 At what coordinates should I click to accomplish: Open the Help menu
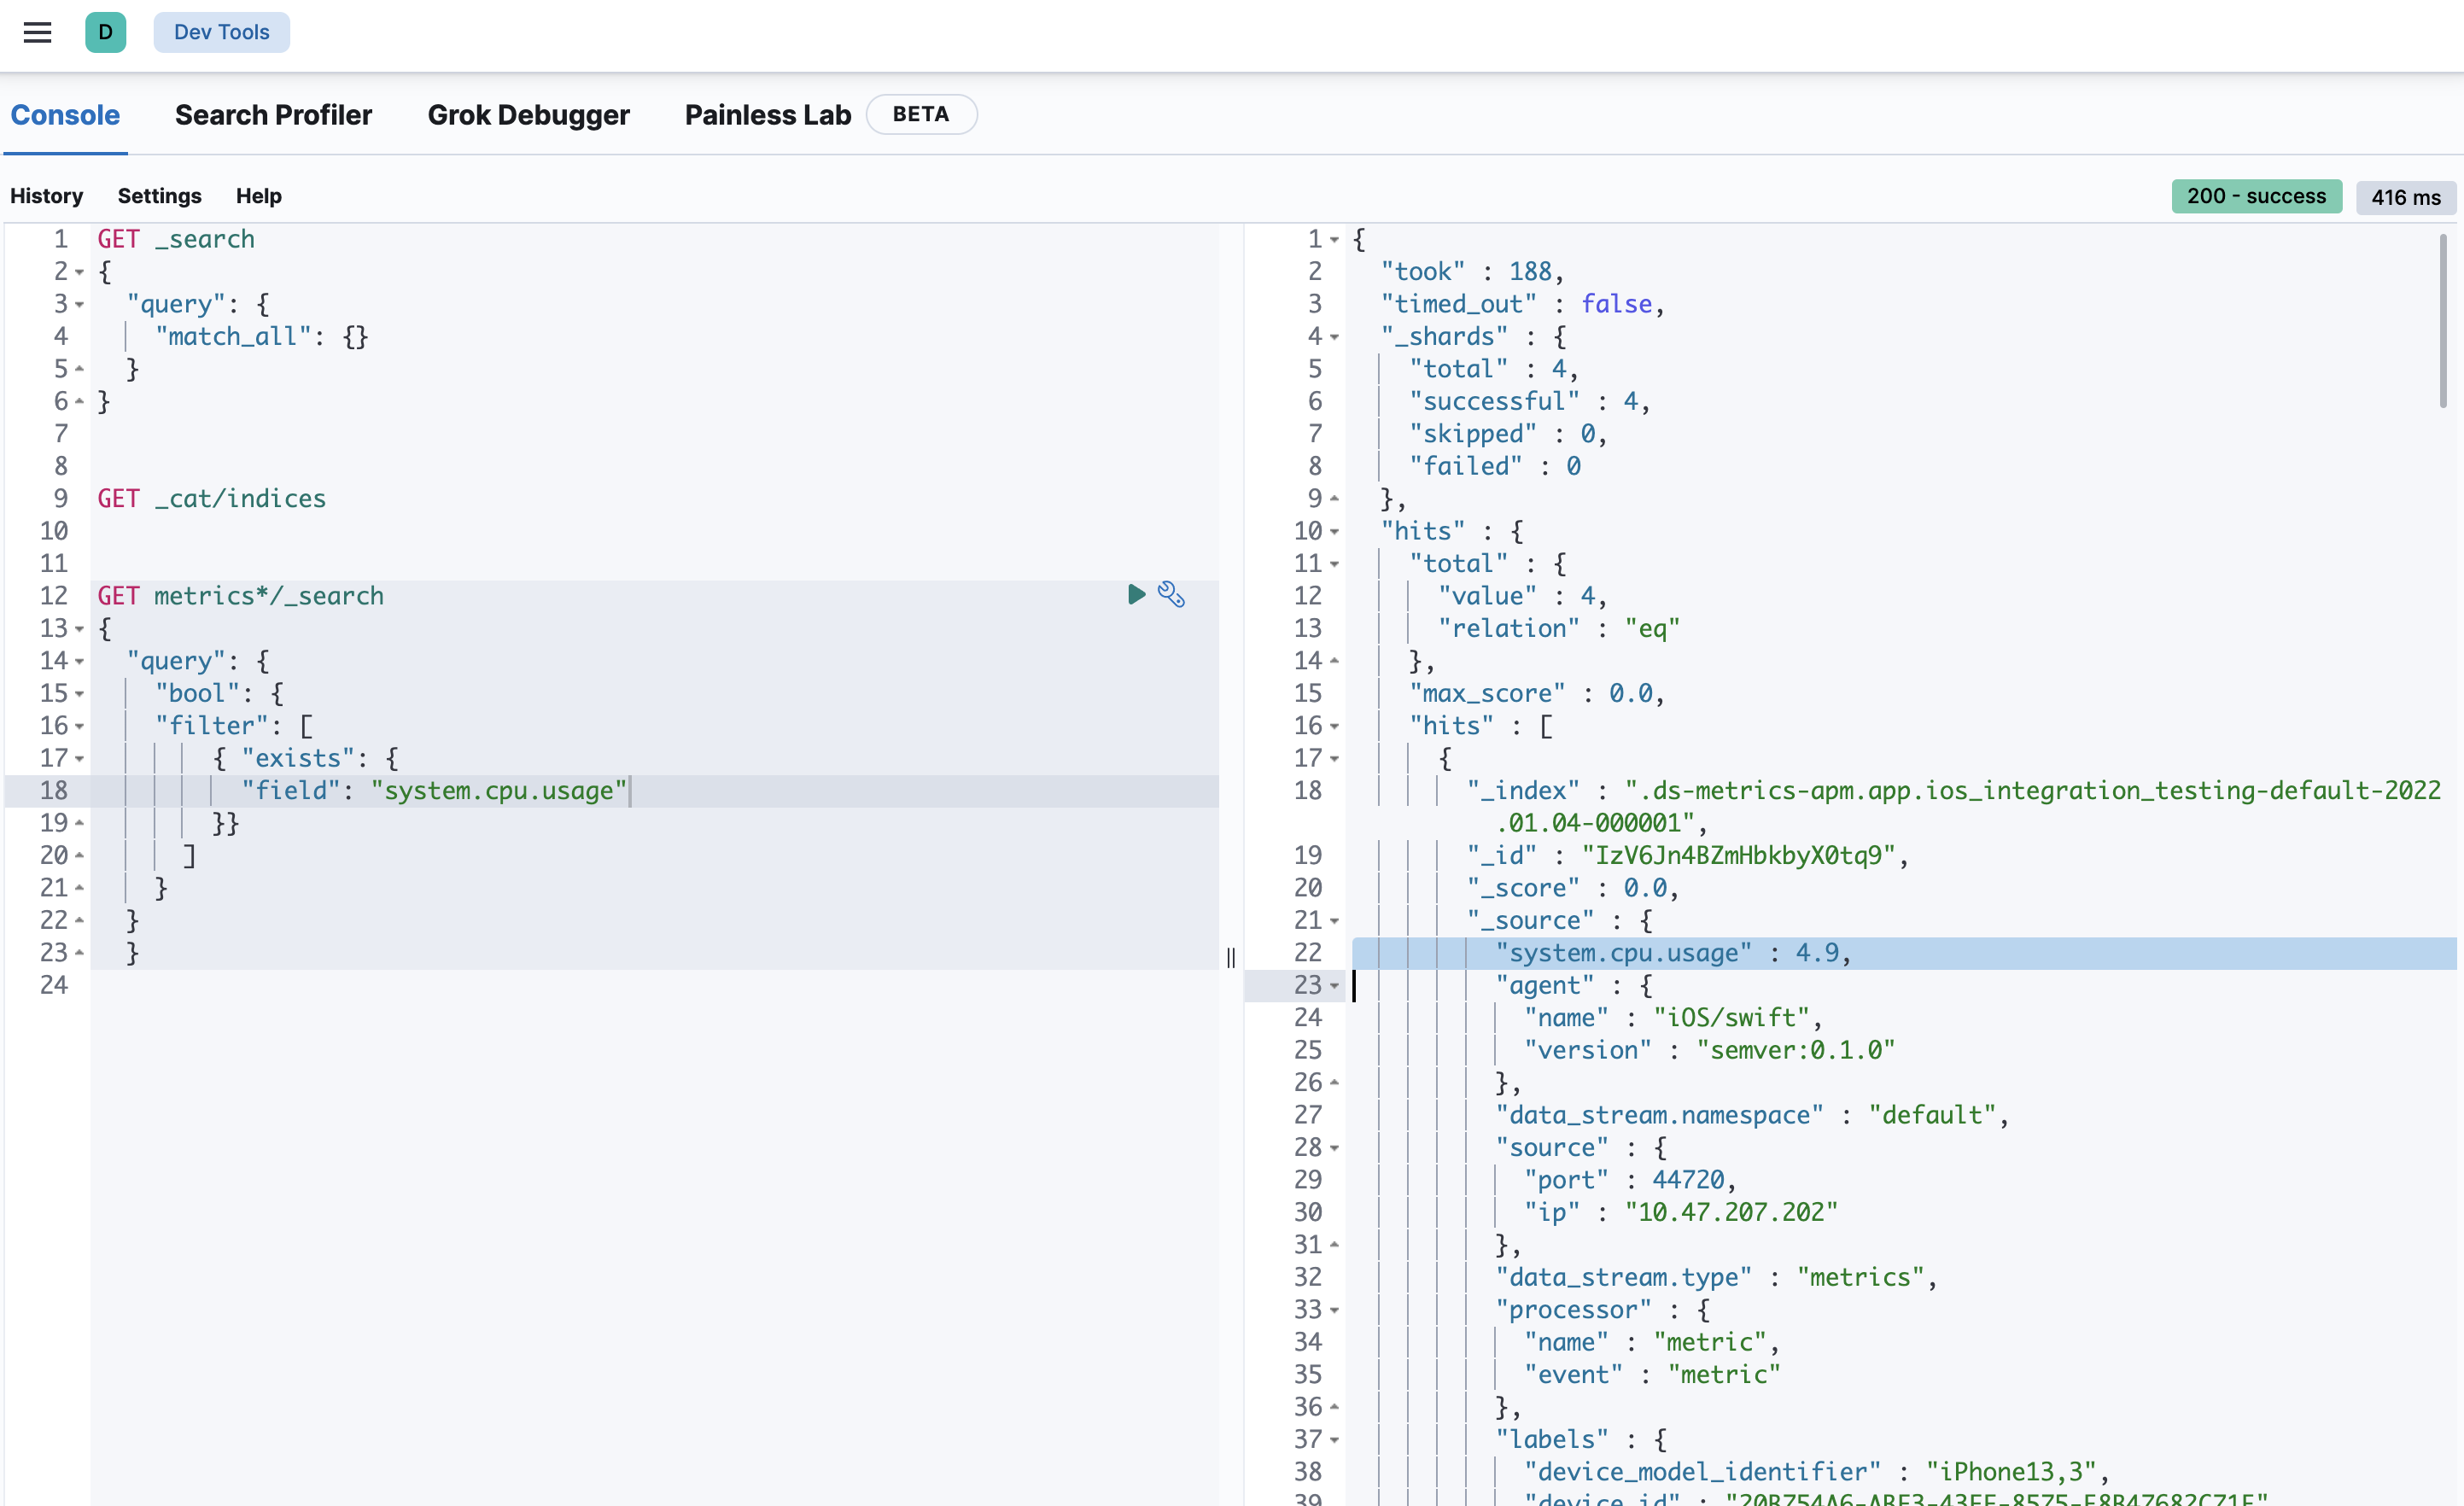(x=258, y=195)
